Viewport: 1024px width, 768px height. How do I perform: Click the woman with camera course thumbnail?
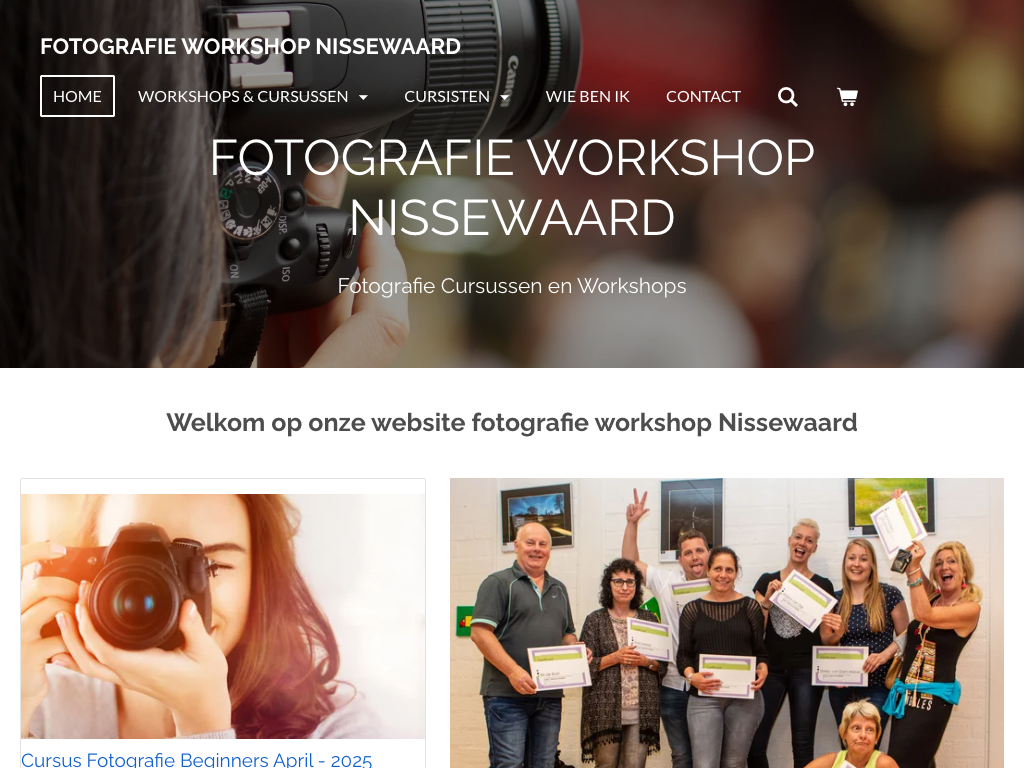[x=223, y=616]
